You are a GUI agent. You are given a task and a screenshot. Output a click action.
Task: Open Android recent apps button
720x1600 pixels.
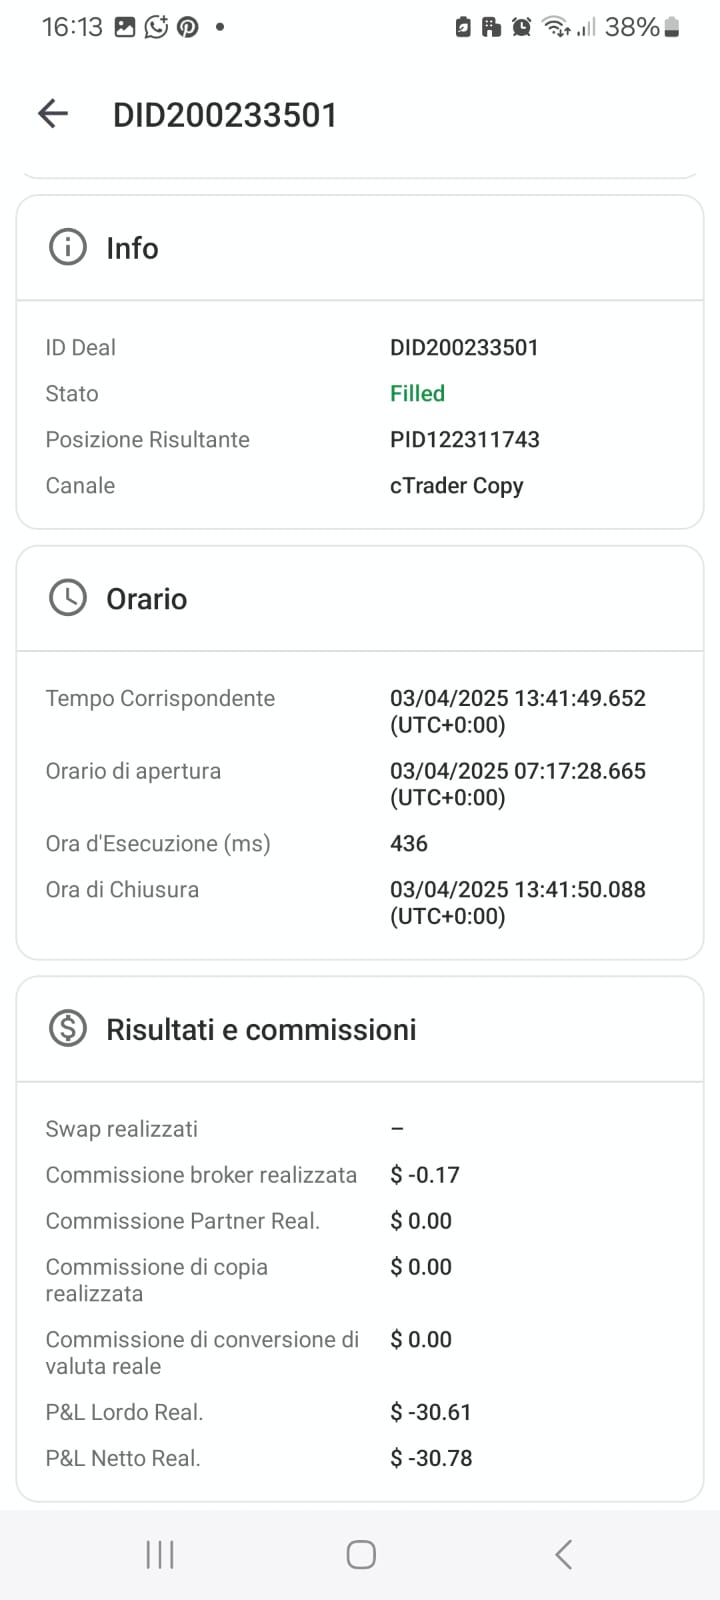(160, 1554)
